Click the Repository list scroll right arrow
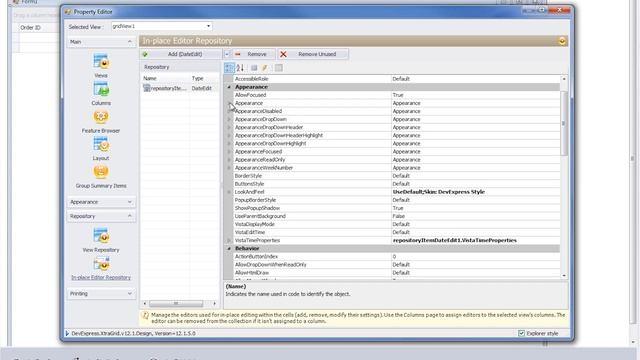The height and width of the screenshot is (360, 640). pos(215,303)
